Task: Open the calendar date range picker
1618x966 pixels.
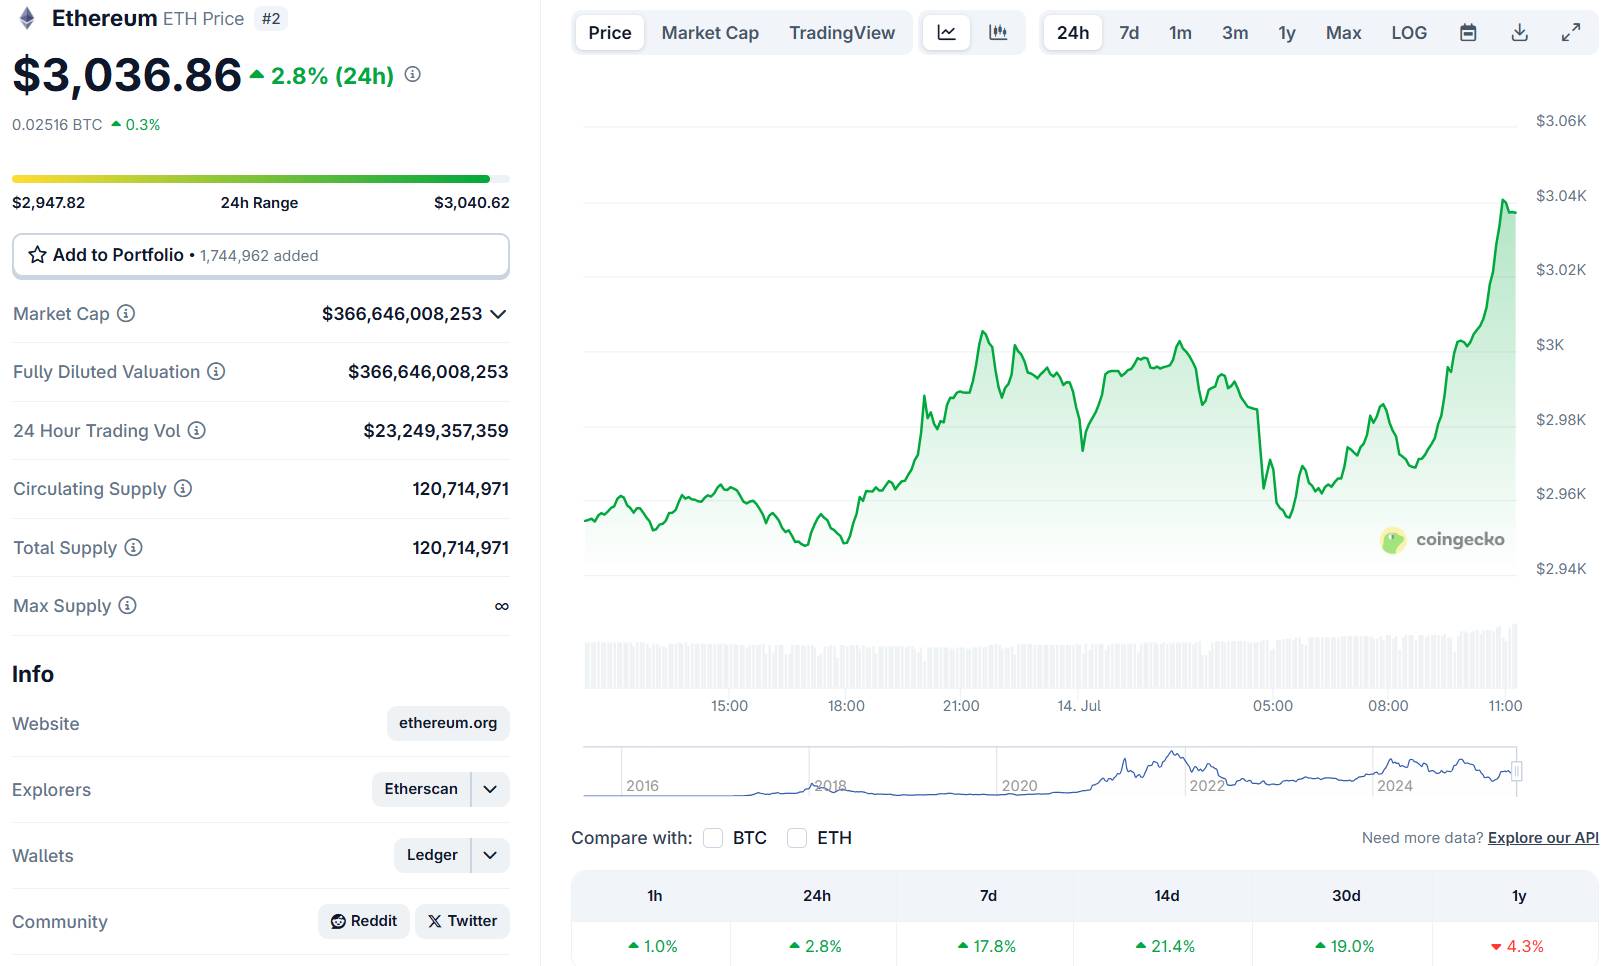Action: pyautogui.click(x=1468, y=33)
